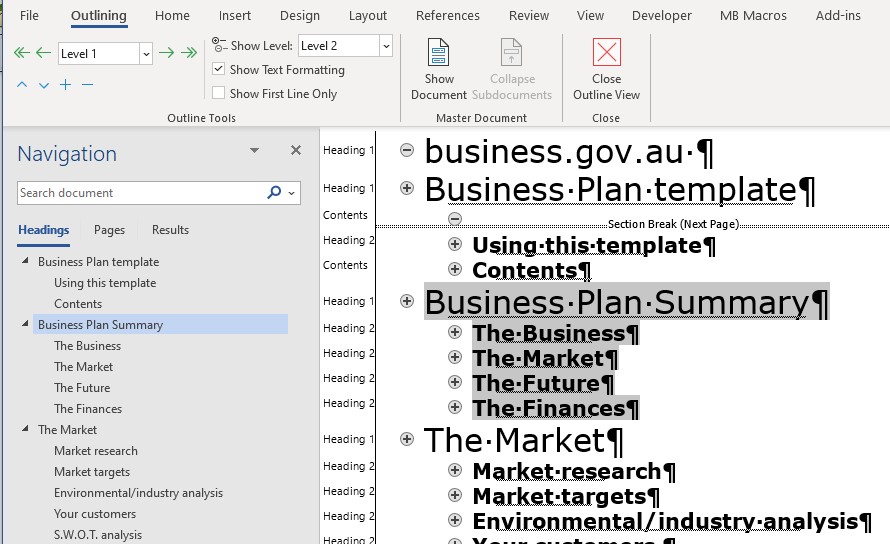
Task: Open the Show Level dropdown
Action: coord(385,46)
